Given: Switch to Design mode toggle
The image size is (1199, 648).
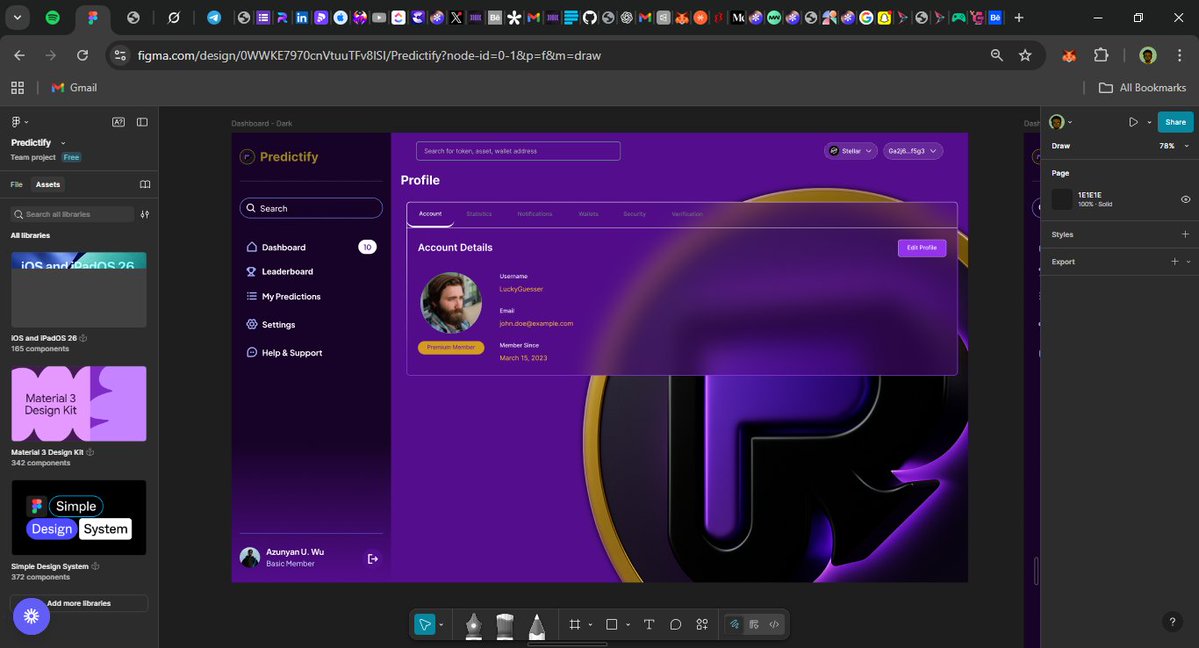Looking at the screenshot, I should pyautogui.click(x=754, y=624).
